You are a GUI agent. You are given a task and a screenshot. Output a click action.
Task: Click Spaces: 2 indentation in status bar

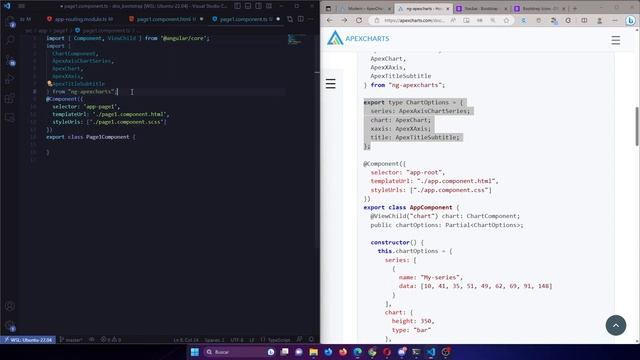214,340
